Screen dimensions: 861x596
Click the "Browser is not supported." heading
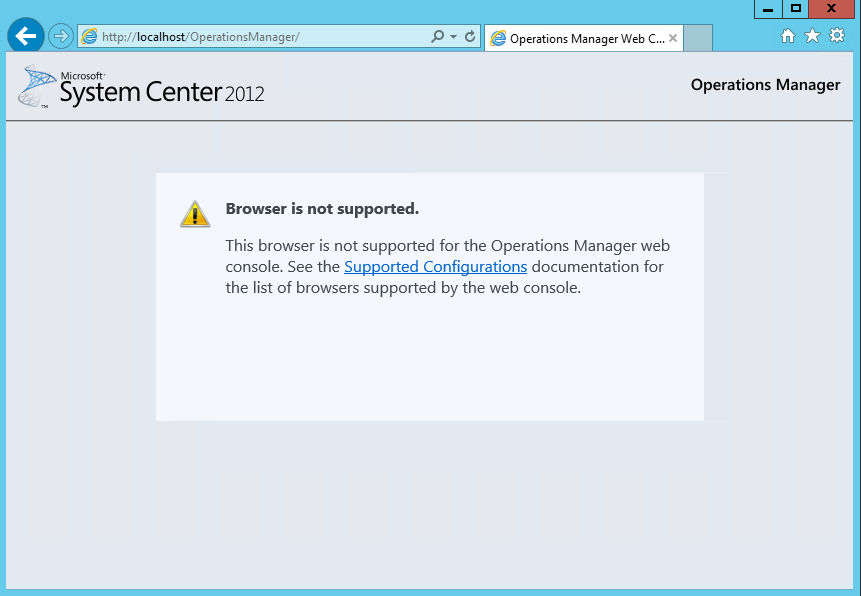tap(322, 209)
